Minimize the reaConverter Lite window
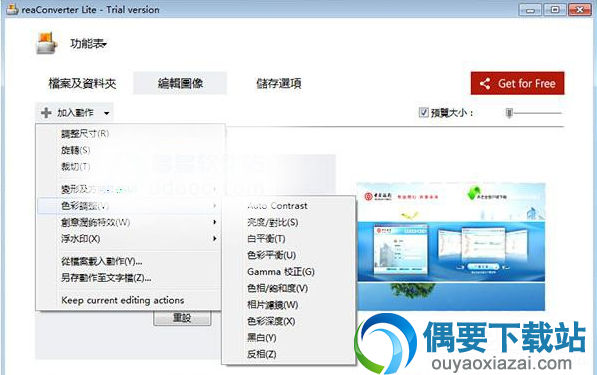The height and width of the screenshot is (375, 597). tap(530, 10)
